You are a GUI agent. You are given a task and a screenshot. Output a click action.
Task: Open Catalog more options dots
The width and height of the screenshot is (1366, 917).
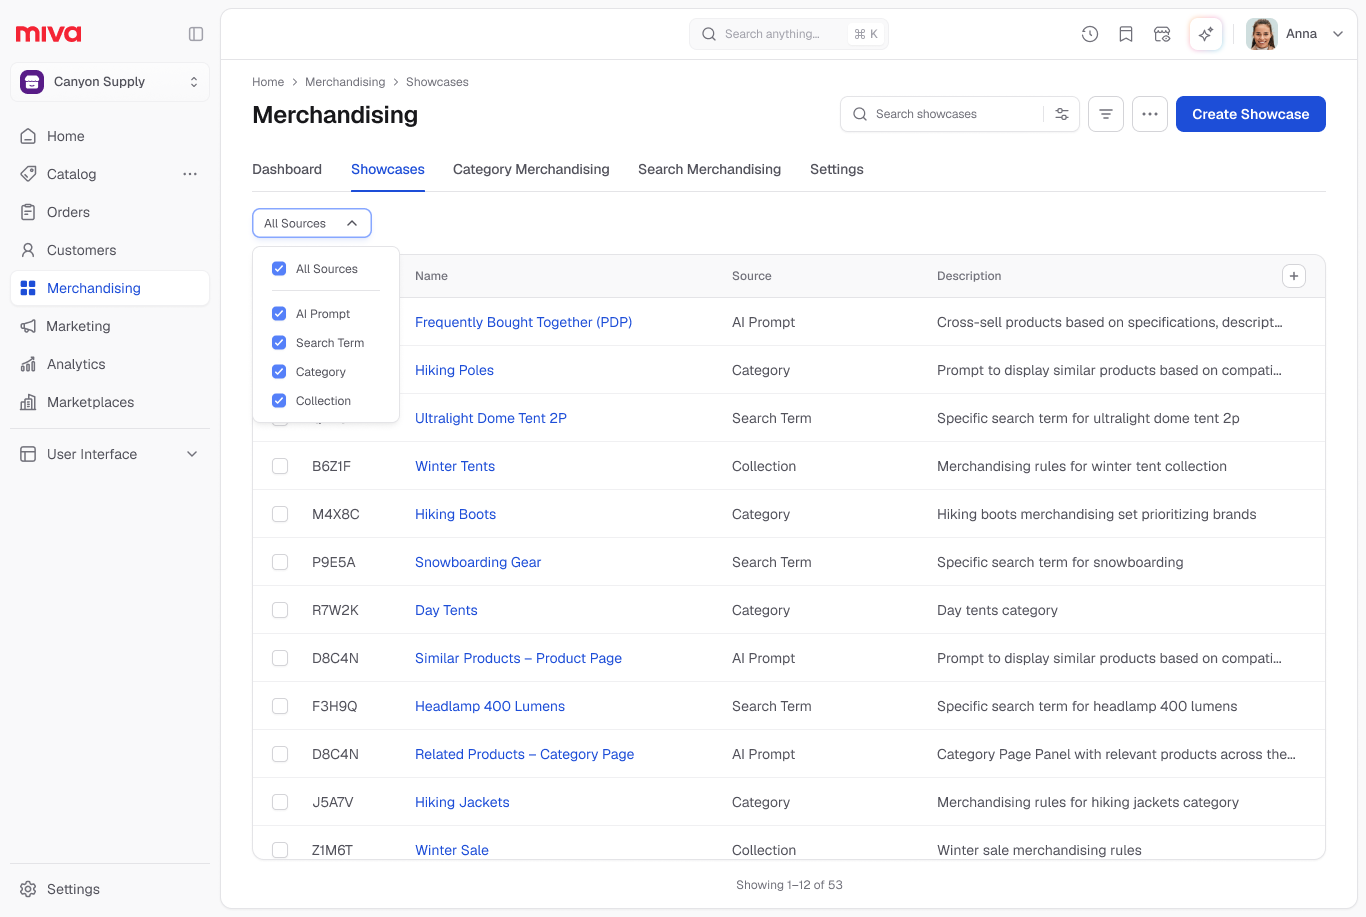(x=190, y=174)
